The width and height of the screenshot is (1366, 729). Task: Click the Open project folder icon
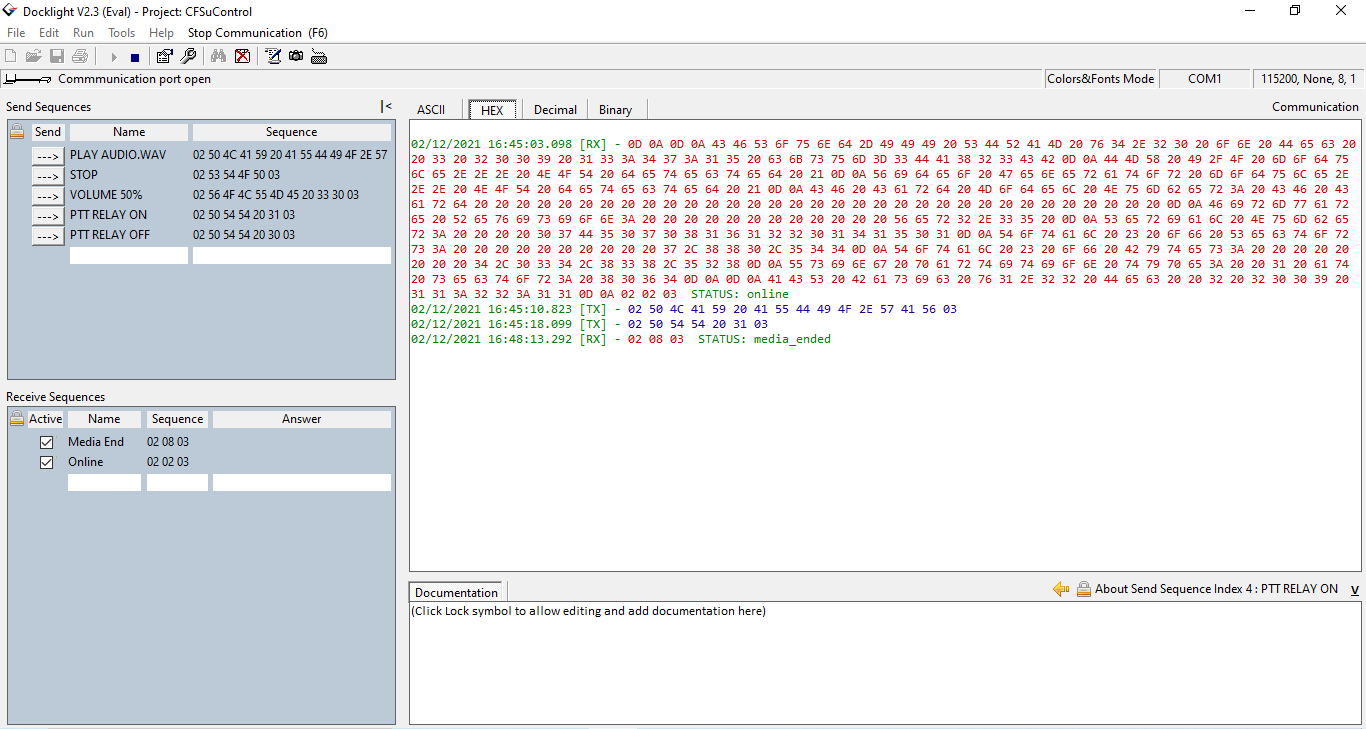(34, 56)
